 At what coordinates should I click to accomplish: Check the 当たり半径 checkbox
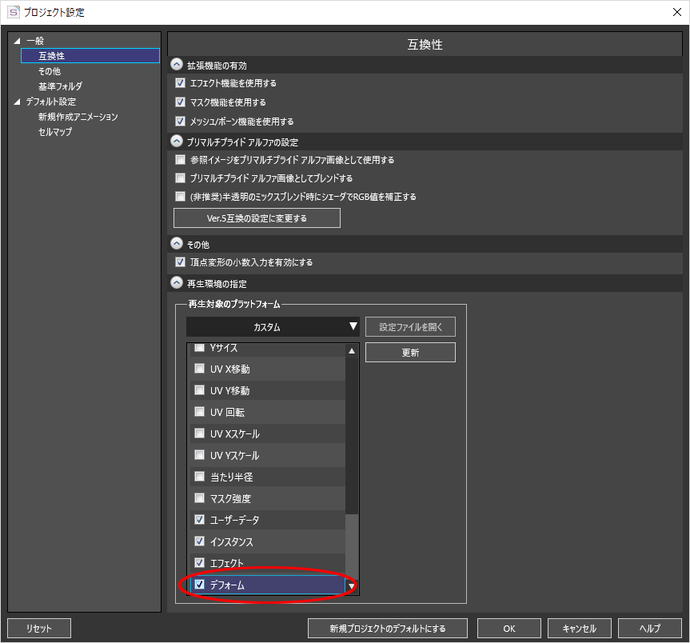point(199,476)
